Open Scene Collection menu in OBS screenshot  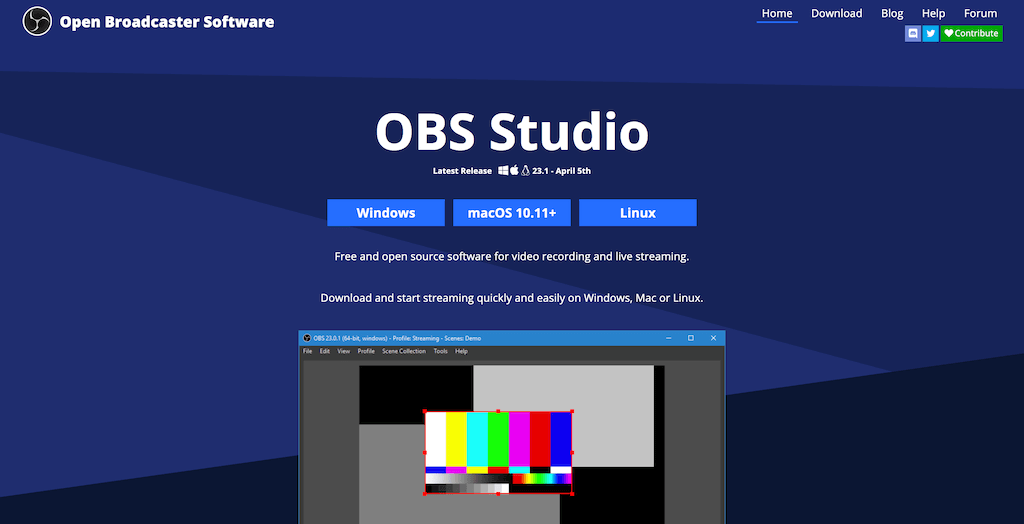404,352
